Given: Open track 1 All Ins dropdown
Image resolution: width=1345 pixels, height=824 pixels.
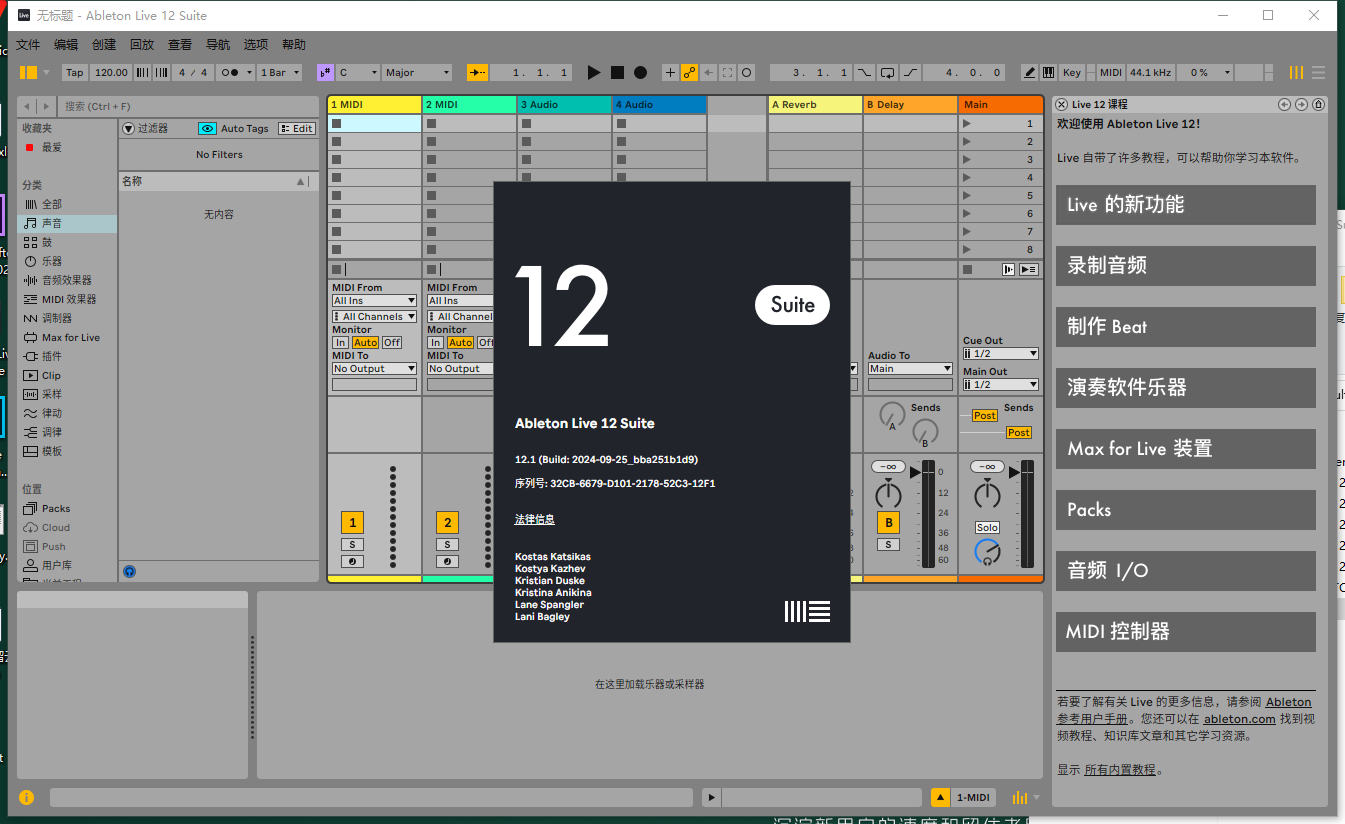Looking at the screenshot, I should 374,300.
